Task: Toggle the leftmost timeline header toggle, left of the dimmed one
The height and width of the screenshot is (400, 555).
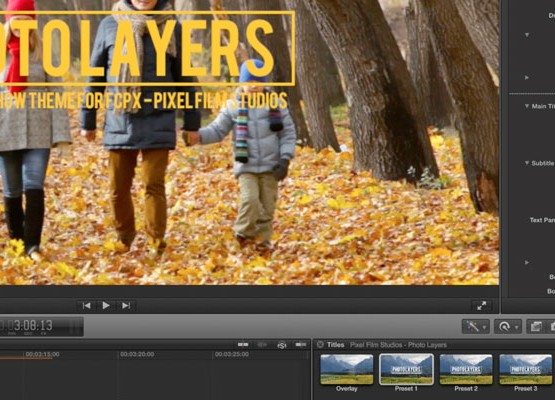Action: [243, 344]
